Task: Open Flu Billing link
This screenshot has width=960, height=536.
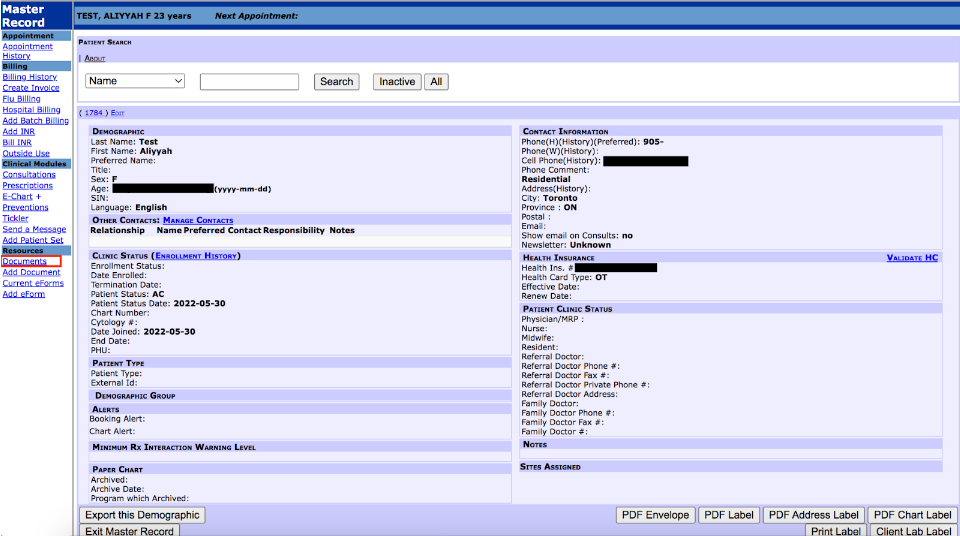Action: (x=21, y=99)
